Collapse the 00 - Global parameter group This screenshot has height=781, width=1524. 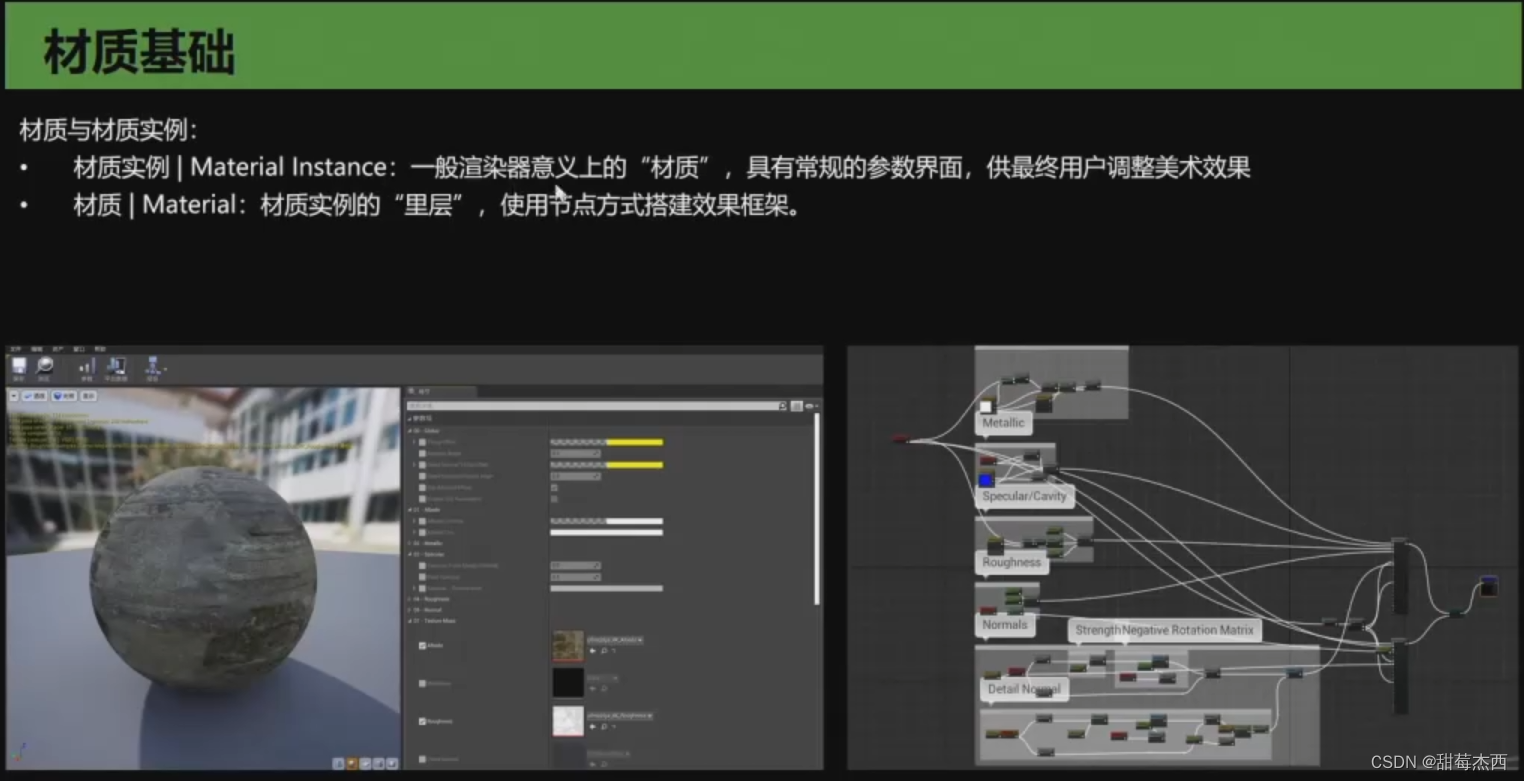click(409, 431)
